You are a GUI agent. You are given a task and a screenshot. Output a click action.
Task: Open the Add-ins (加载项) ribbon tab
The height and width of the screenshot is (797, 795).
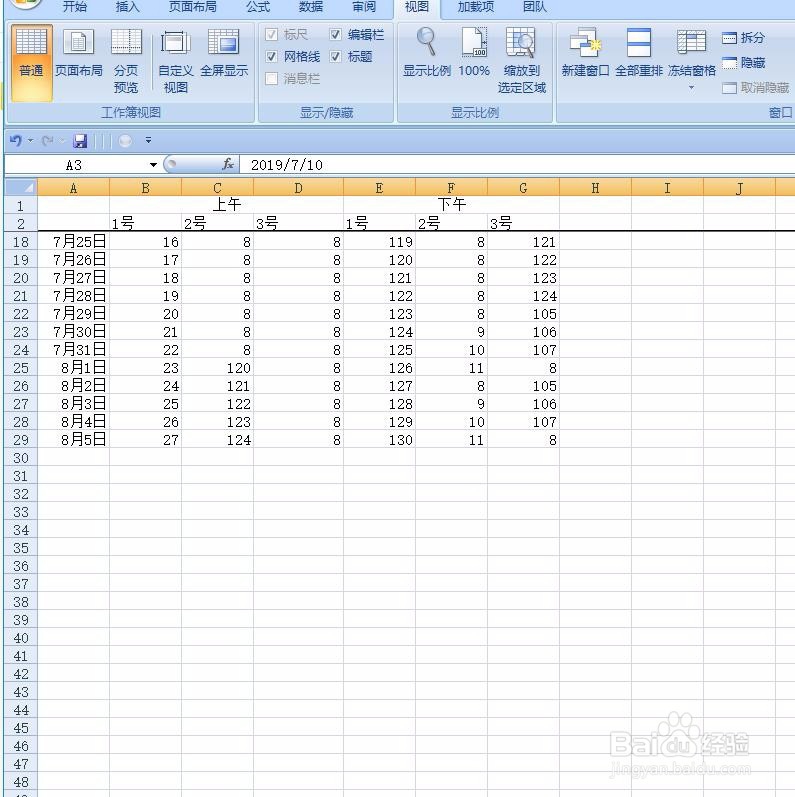[476, 7]
